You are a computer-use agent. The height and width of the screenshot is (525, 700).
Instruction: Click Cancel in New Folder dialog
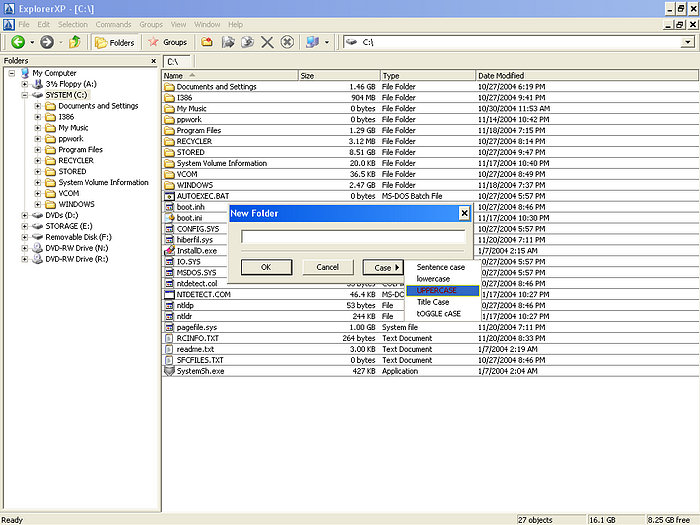(x=328, y=267)
